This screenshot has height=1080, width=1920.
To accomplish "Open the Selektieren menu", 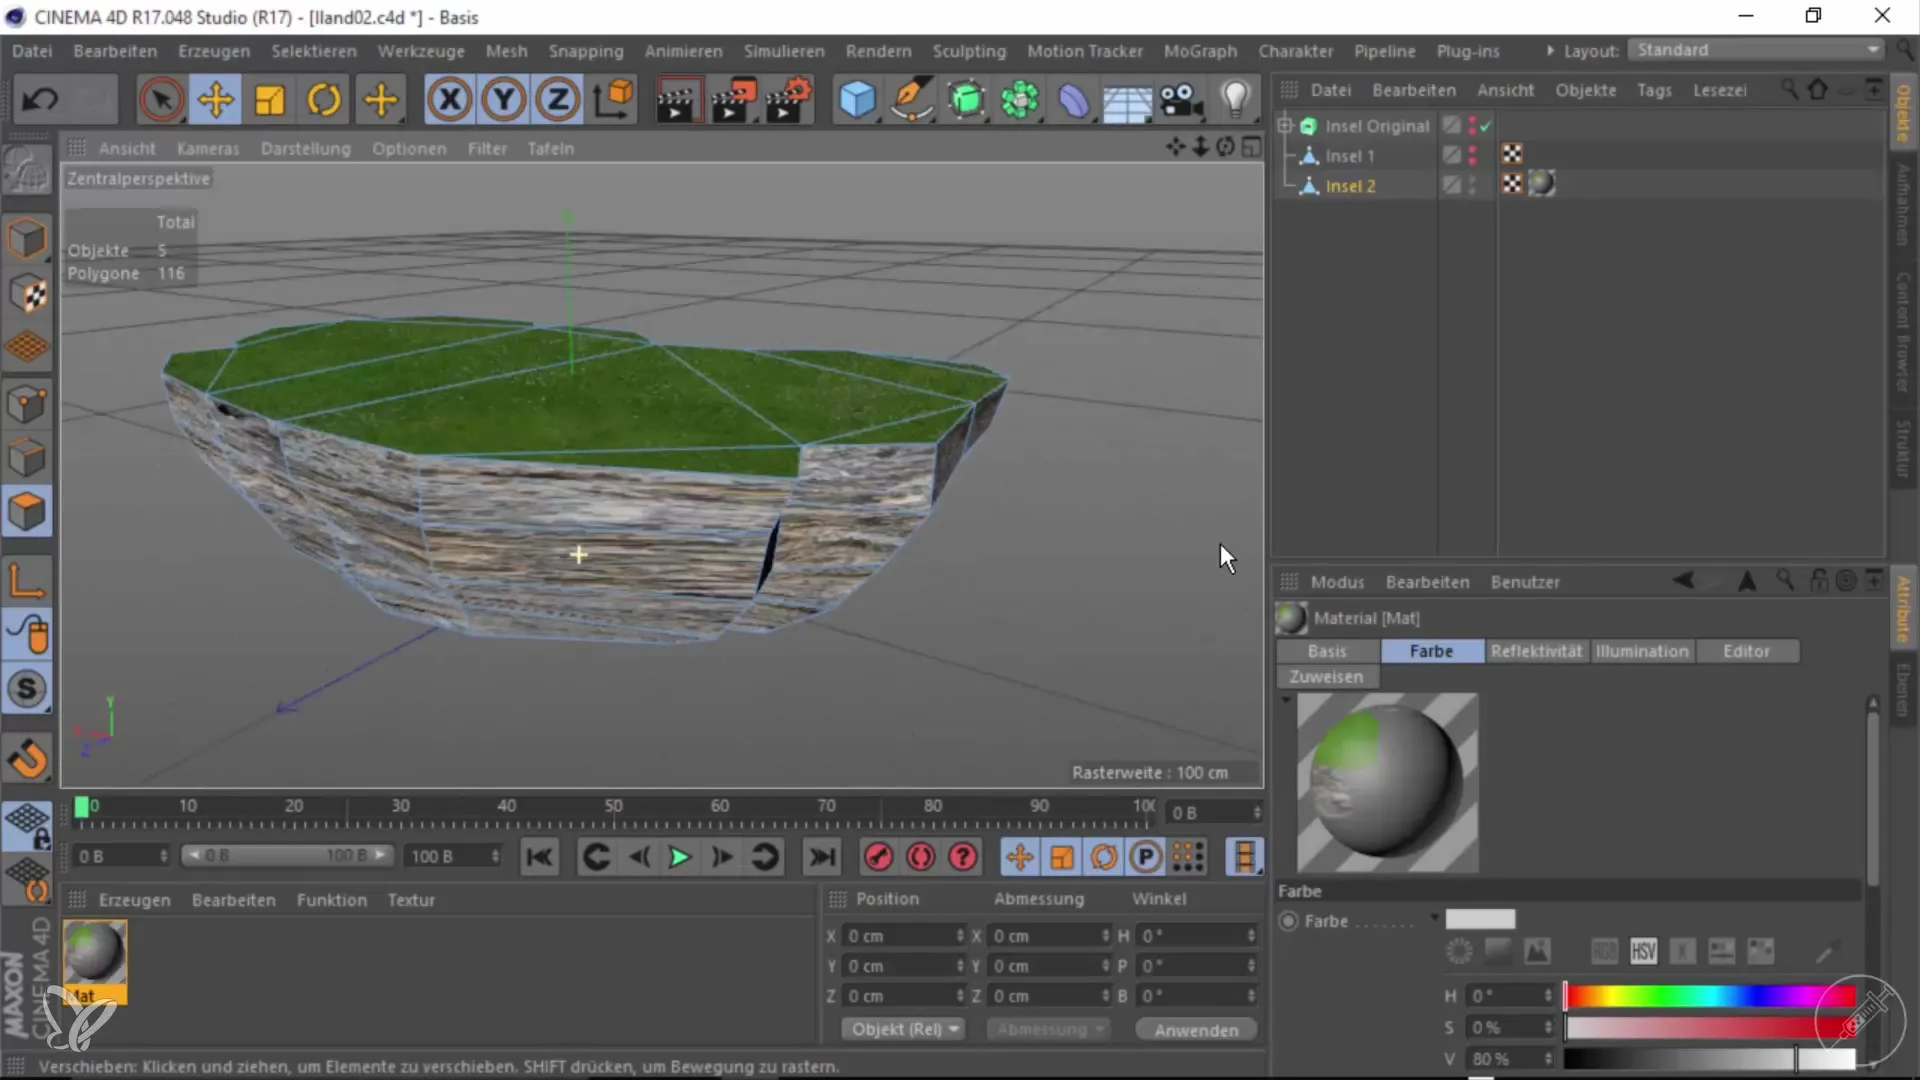I will pyautogui.click(x=313, y=51).
